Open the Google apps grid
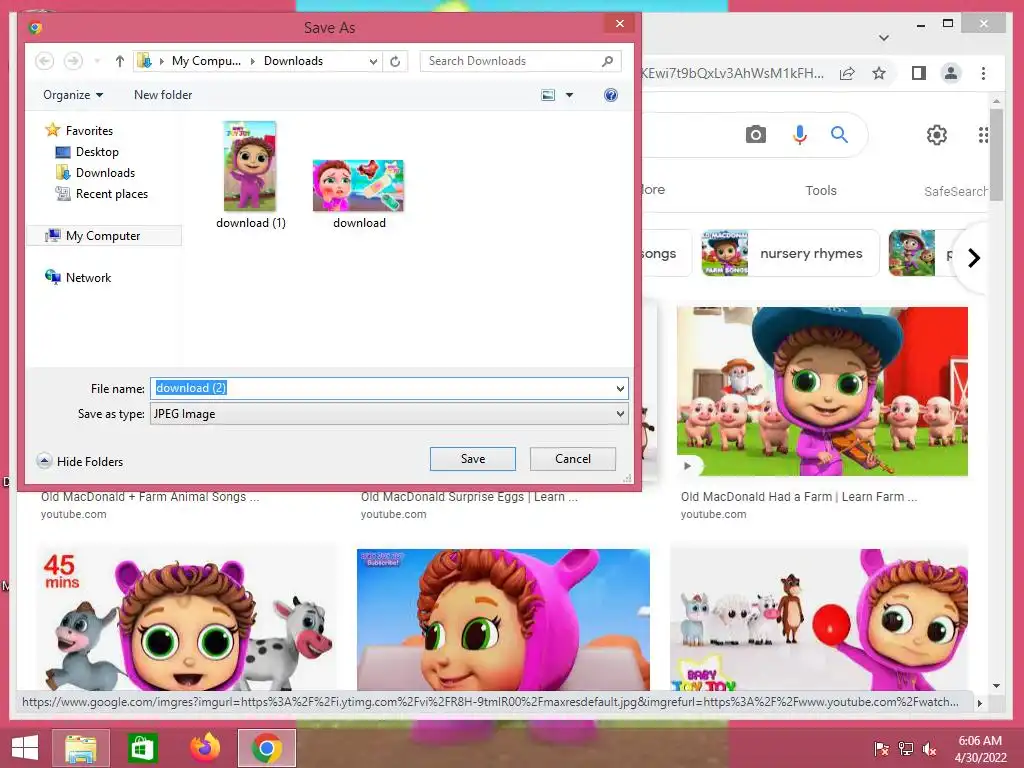Image resolution: width=1024 pixels, height=768 pixels. [983, 135]
